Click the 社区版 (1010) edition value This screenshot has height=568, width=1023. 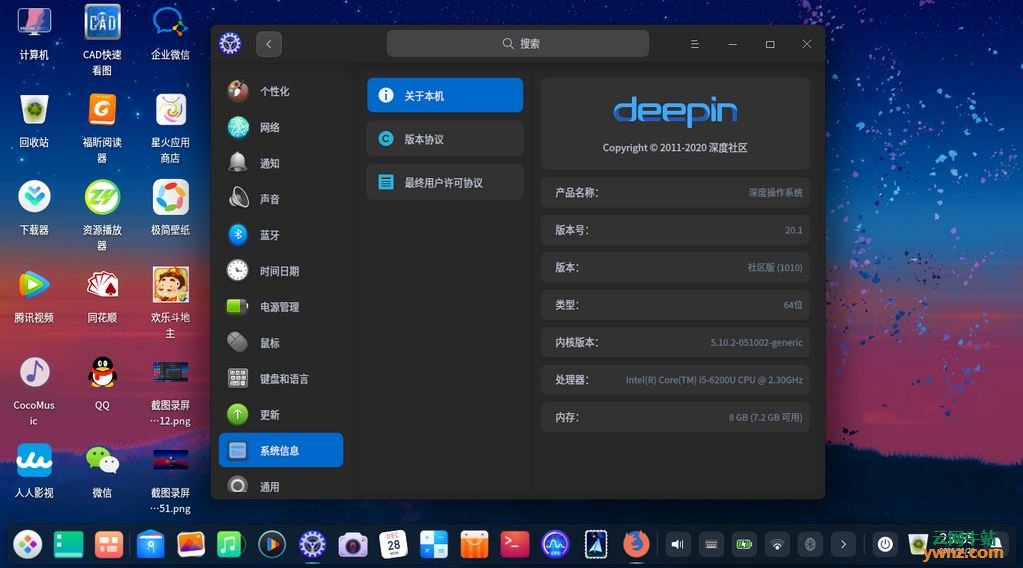(775, 267)
